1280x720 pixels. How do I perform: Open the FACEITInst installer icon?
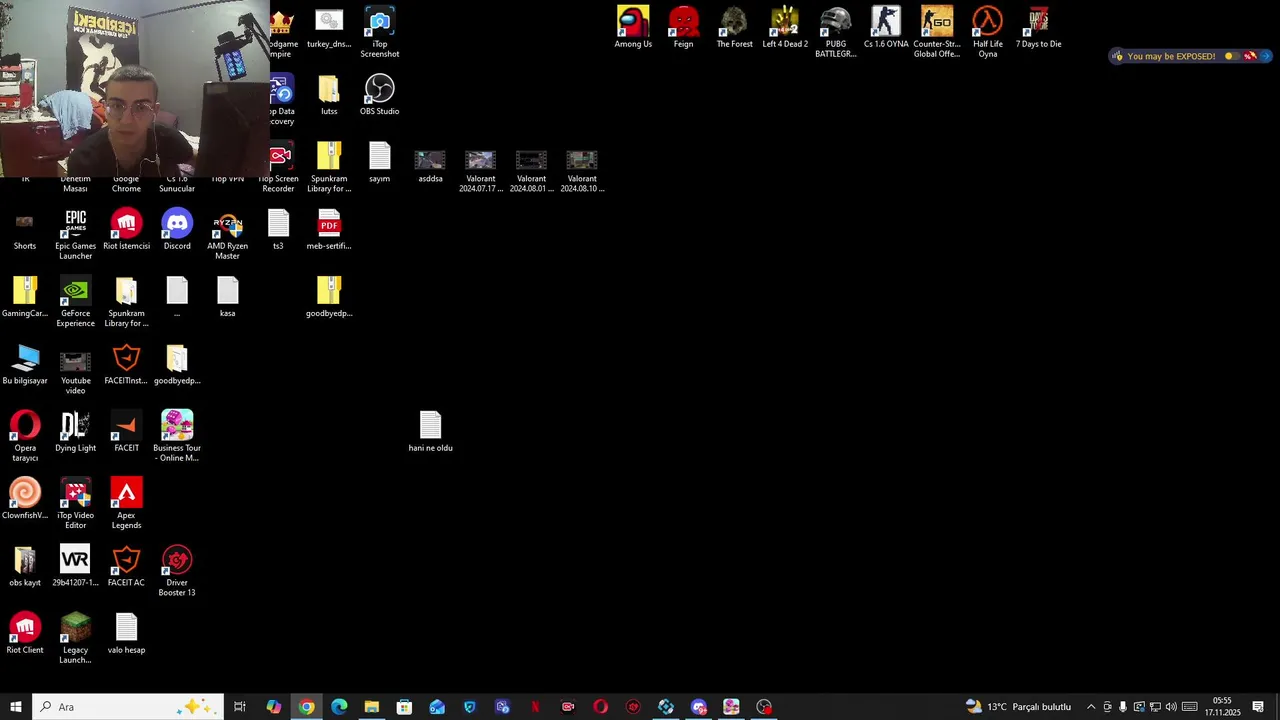click(126, 364)
